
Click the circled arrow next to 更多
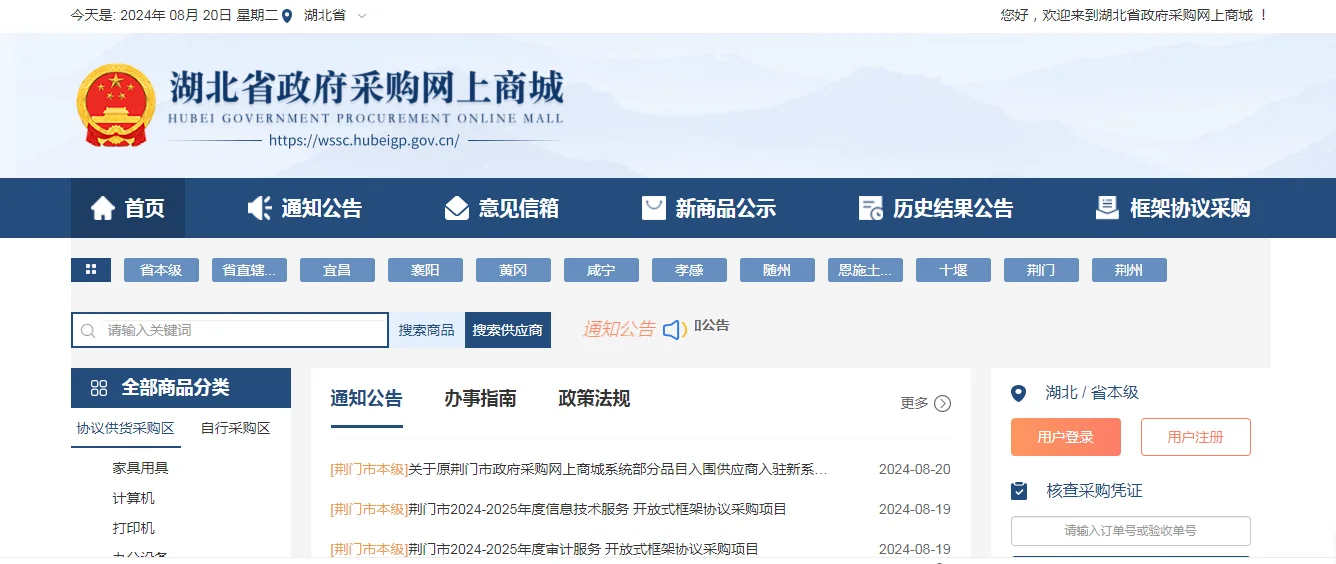pos(942,403)
